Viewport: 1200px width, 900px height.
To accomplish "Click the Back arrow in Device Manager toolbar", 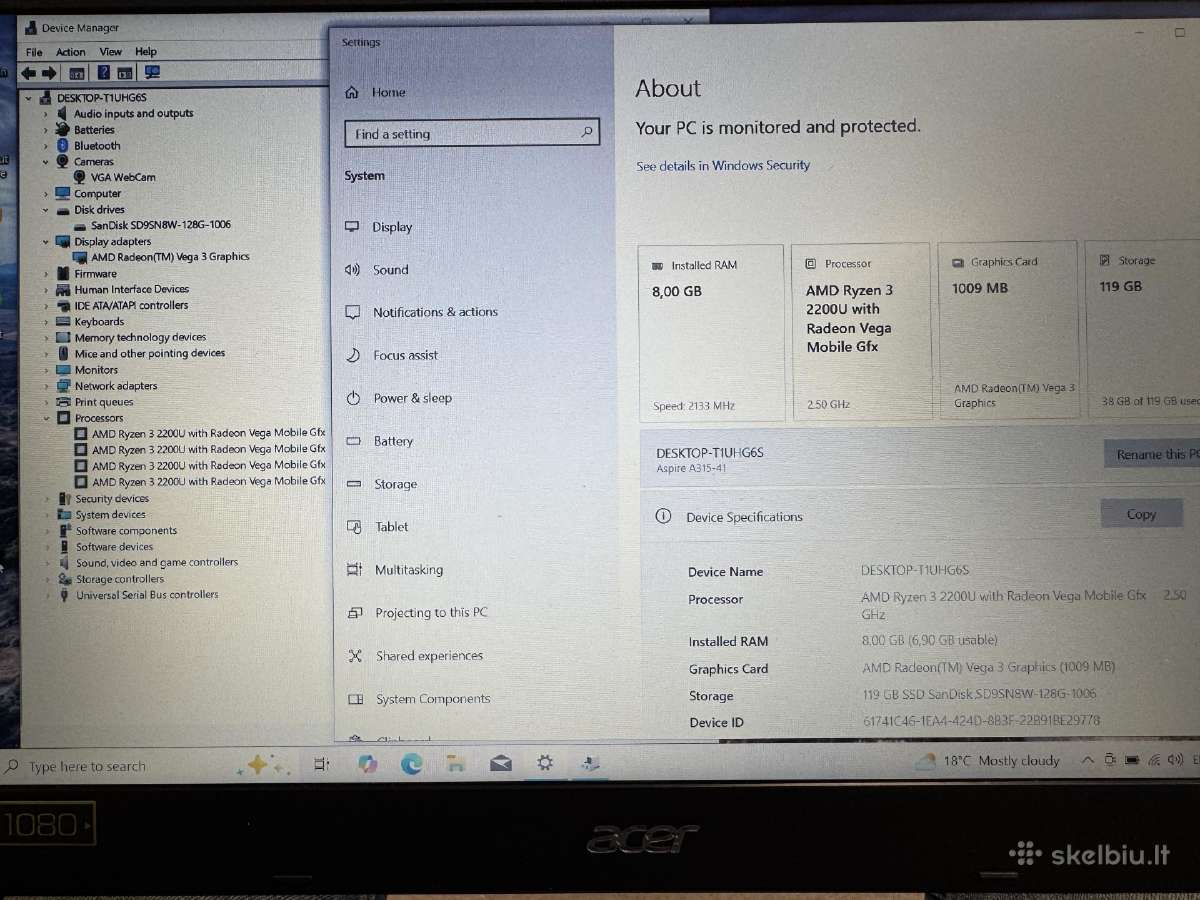I will coord(28,73).
